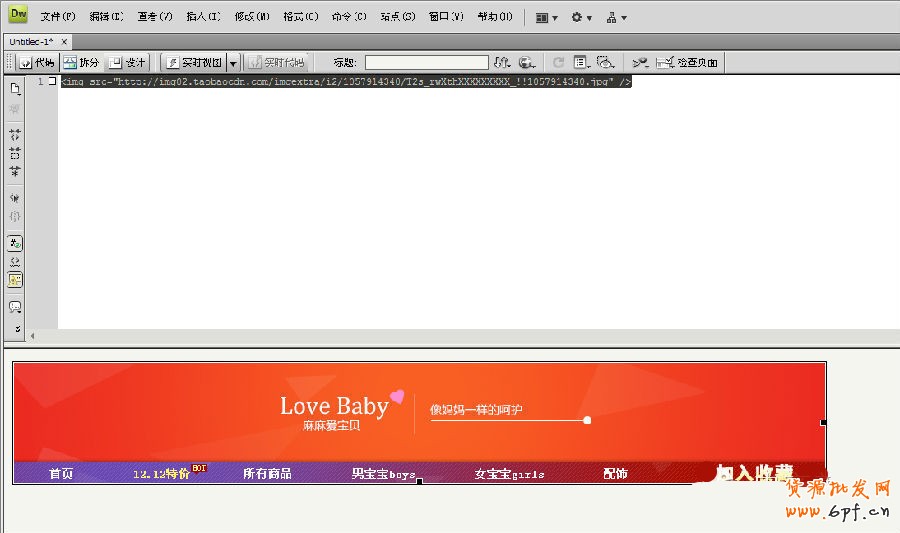Open the 站点(S) menu
Image resolution: width=900 pixels, height=533 pixels.
398,17
